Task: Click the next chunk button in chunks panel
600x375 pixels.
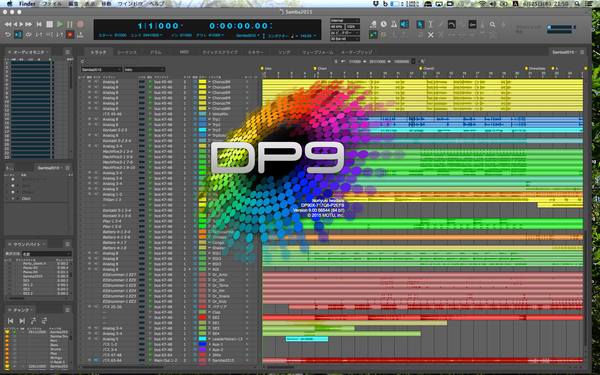Action: [x=22, y=321]
